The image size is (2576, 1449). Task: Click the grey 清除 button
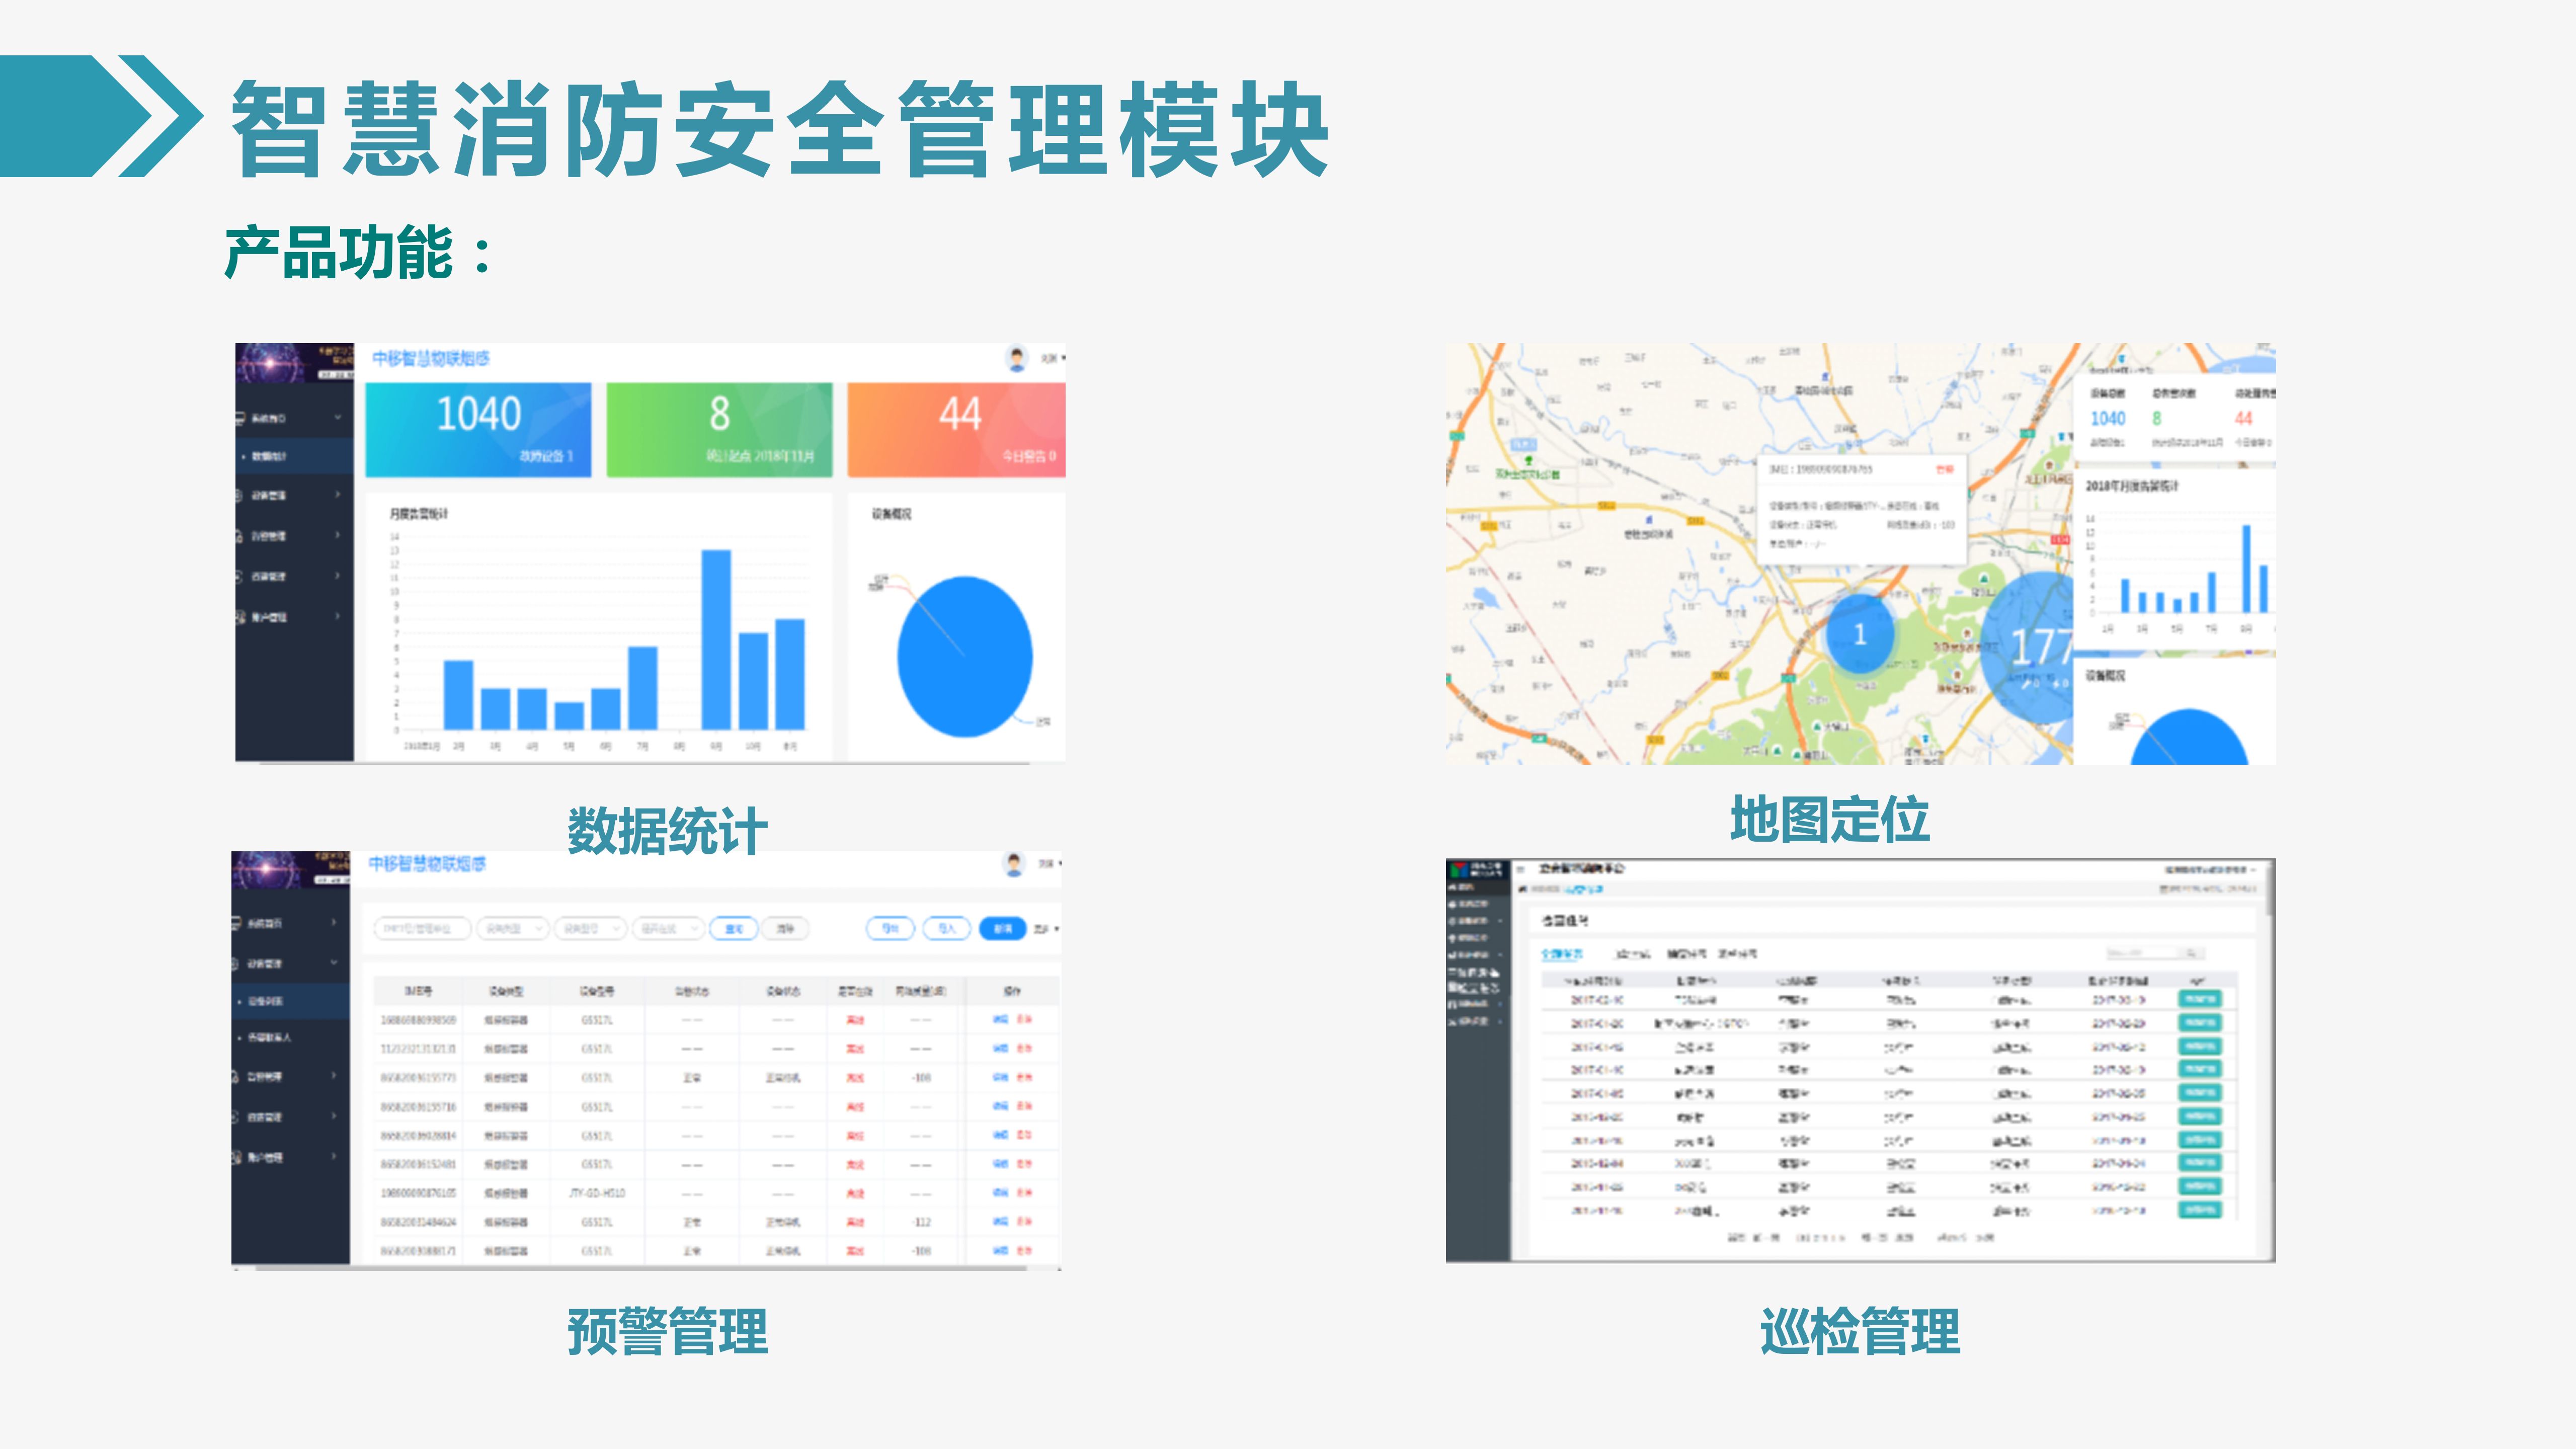tap(786, 929)
